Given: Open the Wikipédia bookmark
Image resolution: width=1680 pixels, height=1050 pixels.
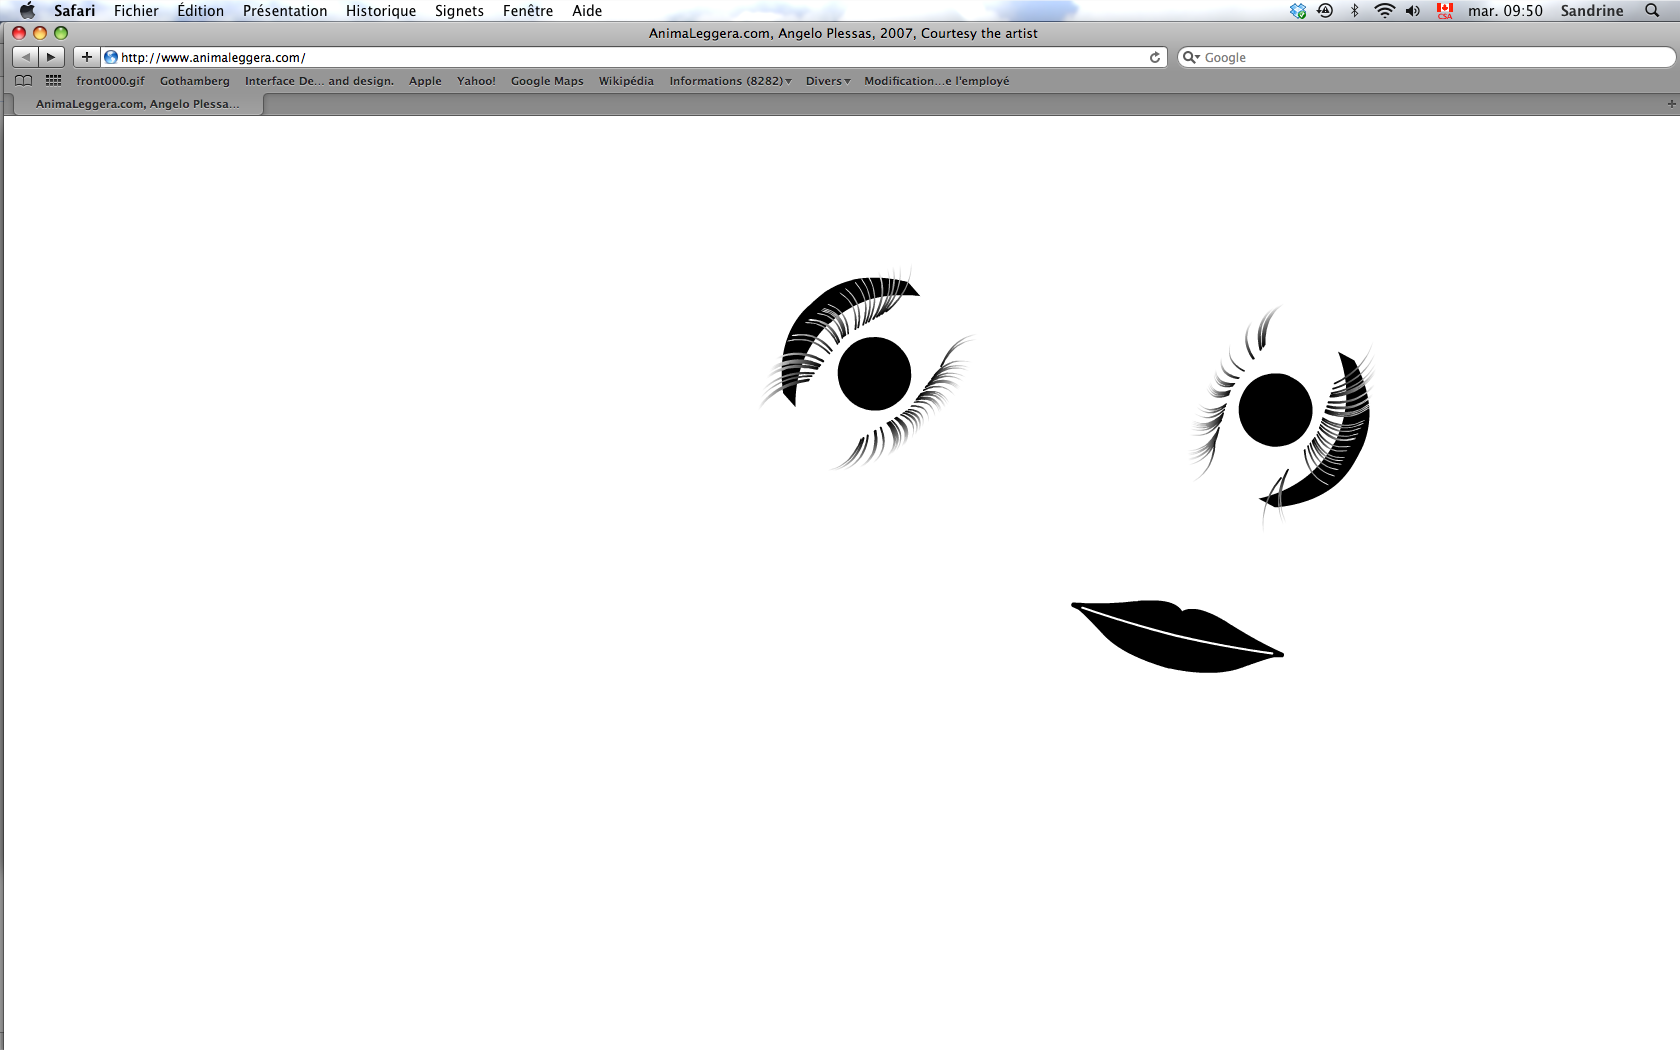Looking at the screenshot, I should 626,81.
